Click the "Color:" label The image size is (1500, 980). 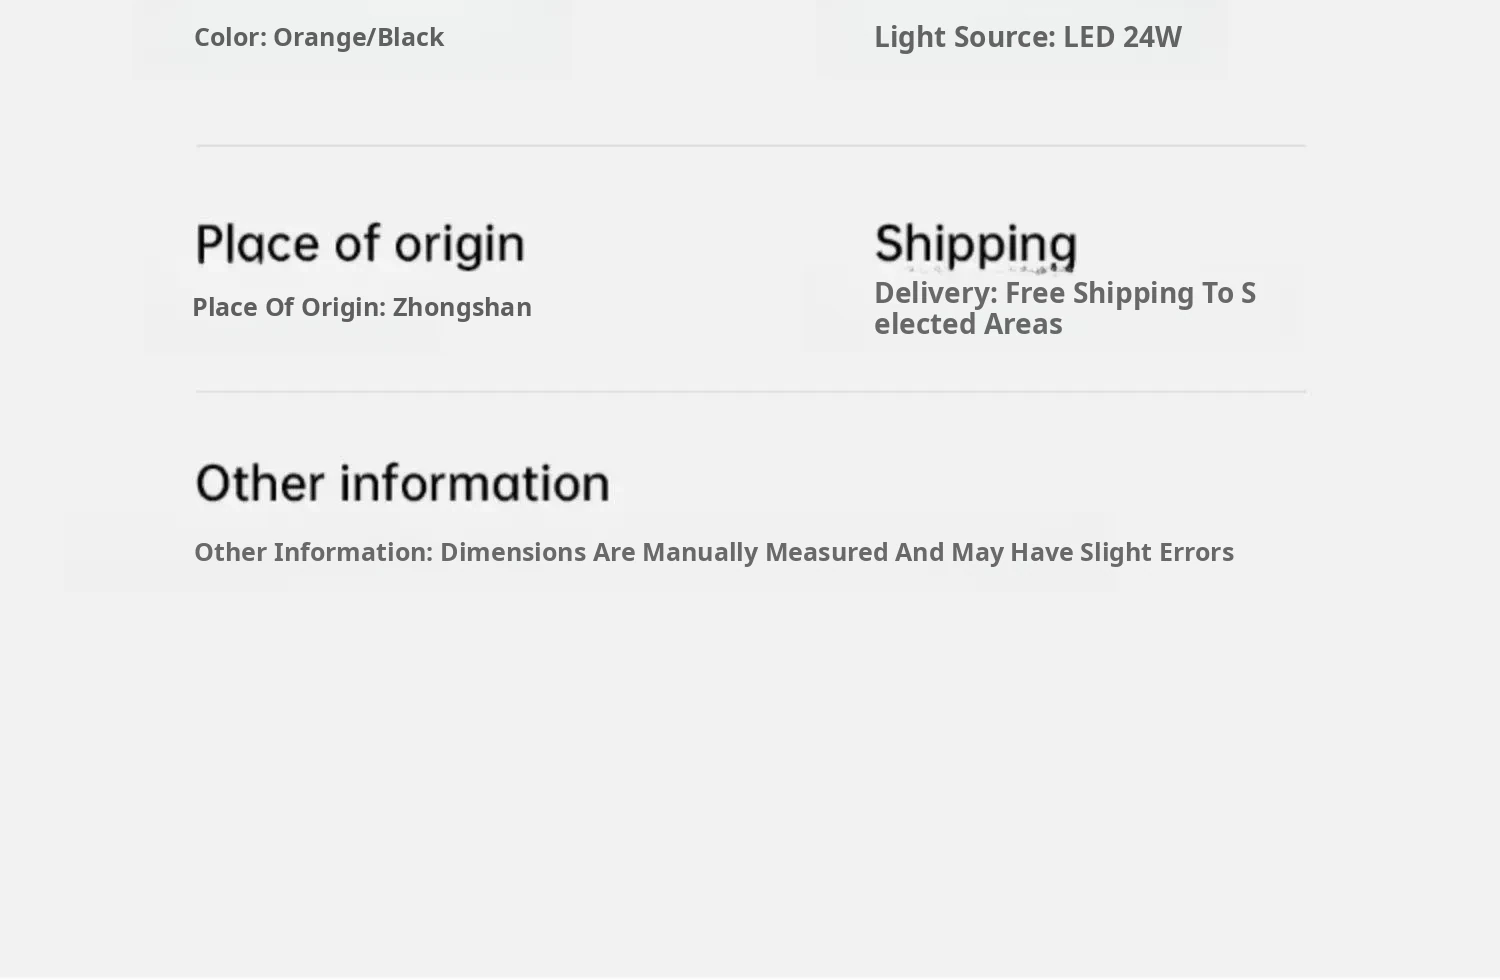tap(230, 37)
